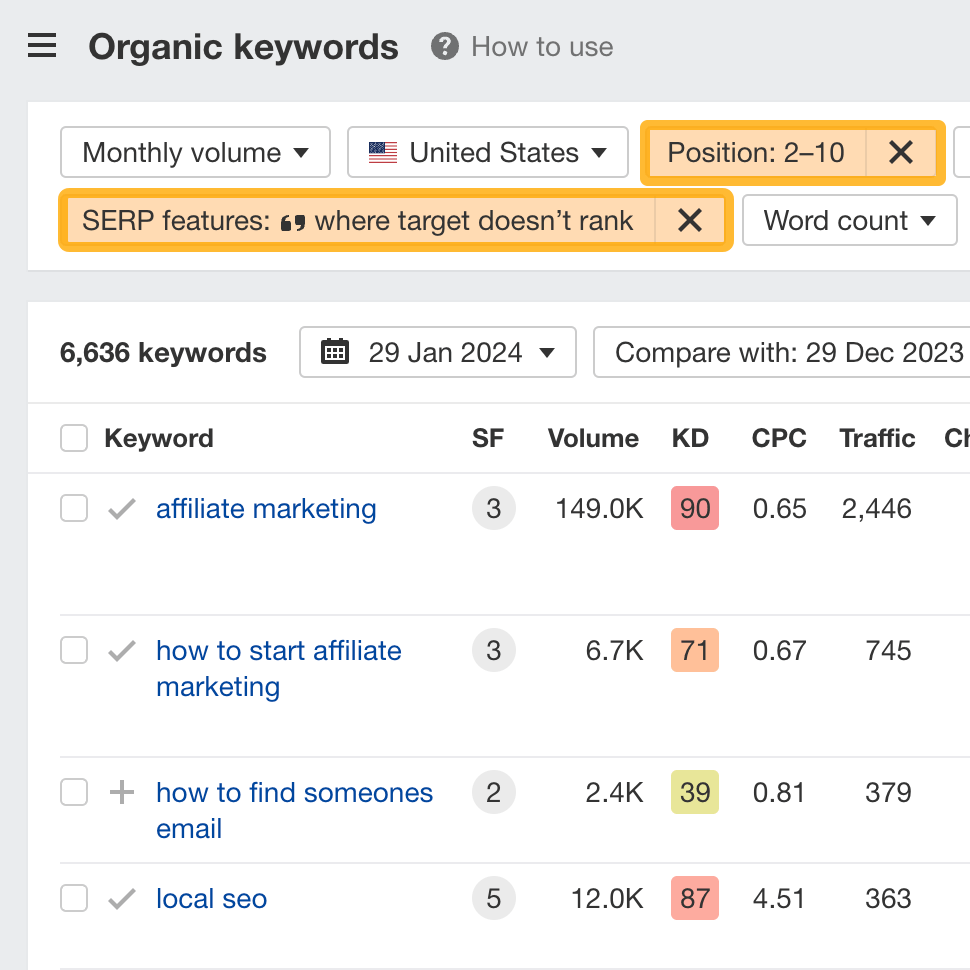Open the Word count dropdown
The height and width of the screenshot is (970, 970).
pyautogui.click(x=849, y=220)
